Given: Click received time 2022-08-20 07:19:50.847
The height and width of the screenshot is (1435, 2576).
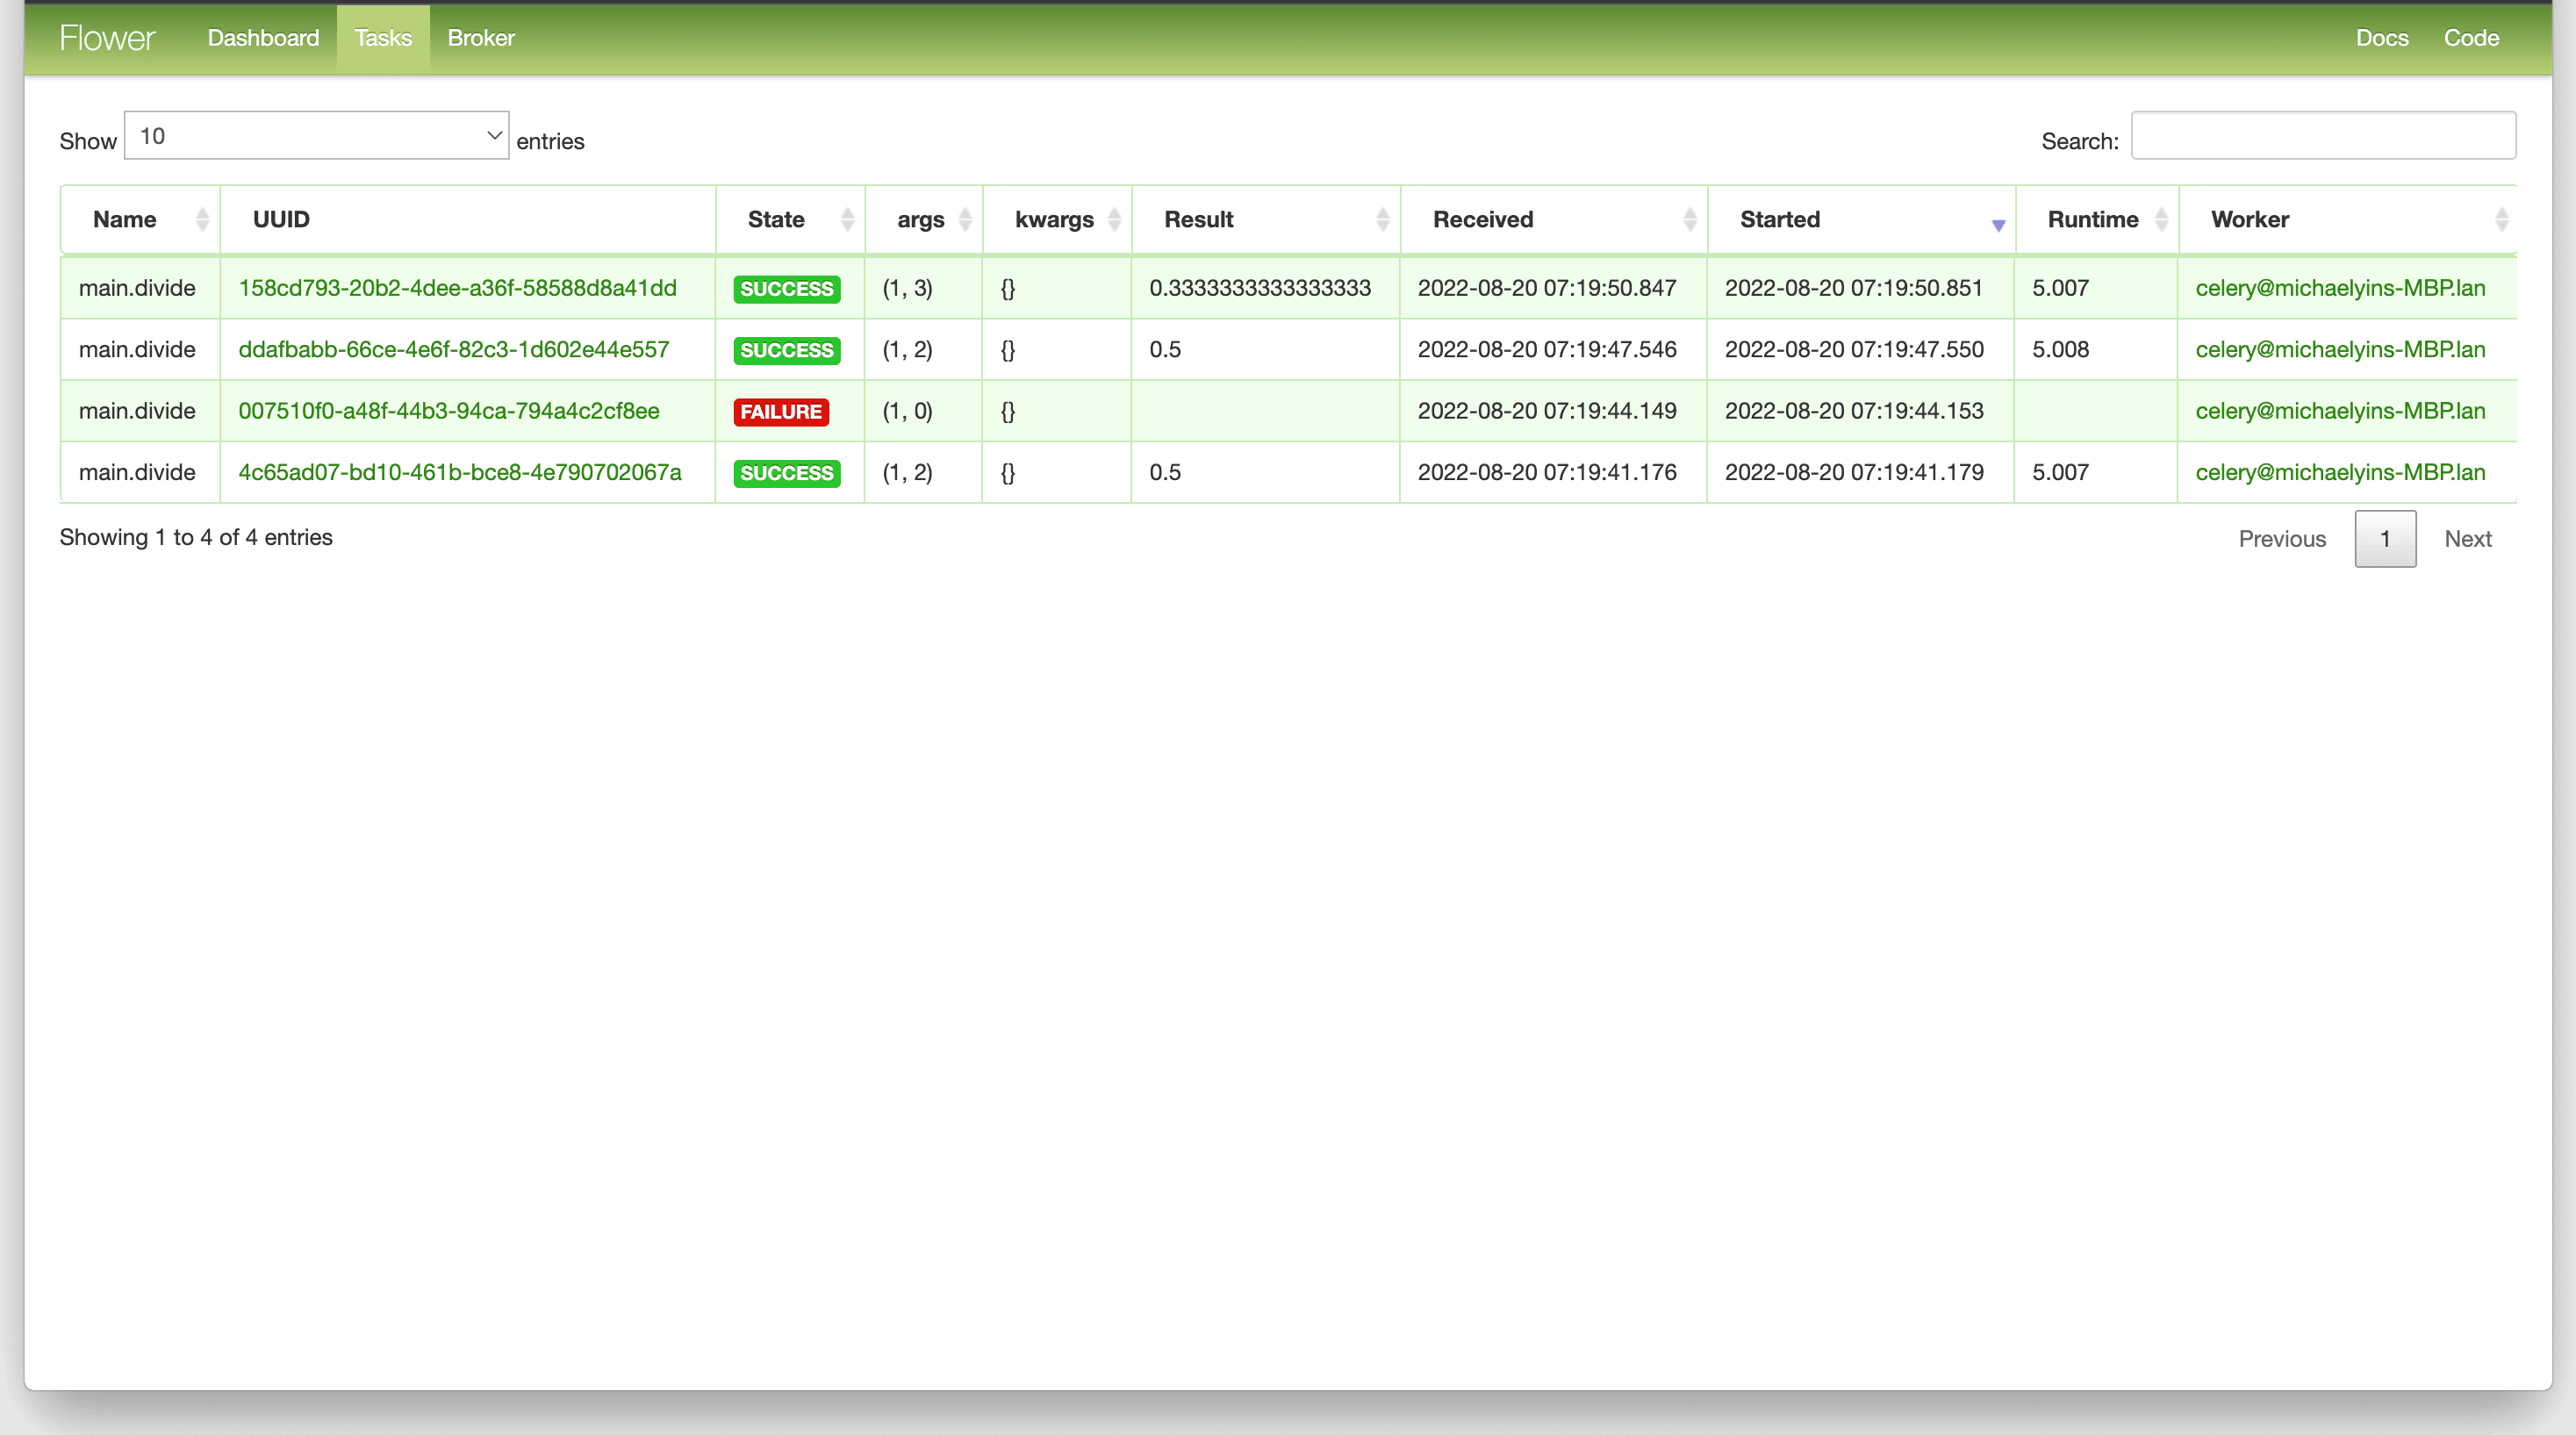Looking at the screenshot, I should tap(1547, 288).
